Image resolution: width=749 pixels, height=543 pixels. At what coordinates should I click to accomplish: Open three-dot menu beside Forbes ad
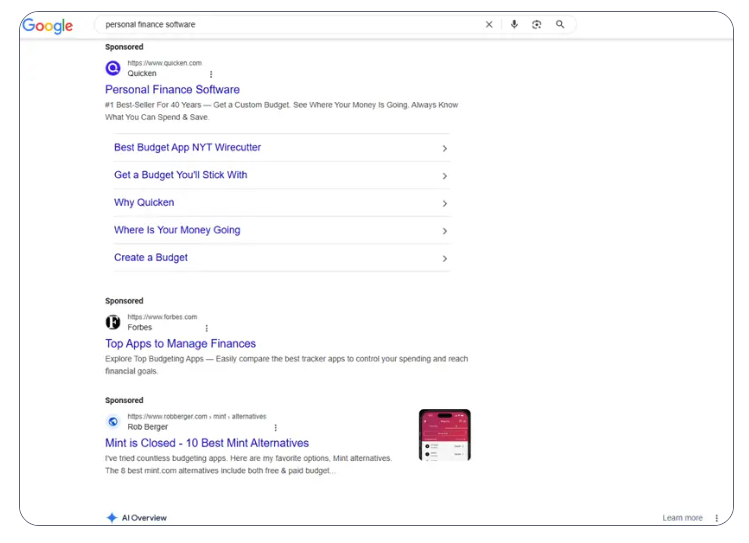pos(206,328)
